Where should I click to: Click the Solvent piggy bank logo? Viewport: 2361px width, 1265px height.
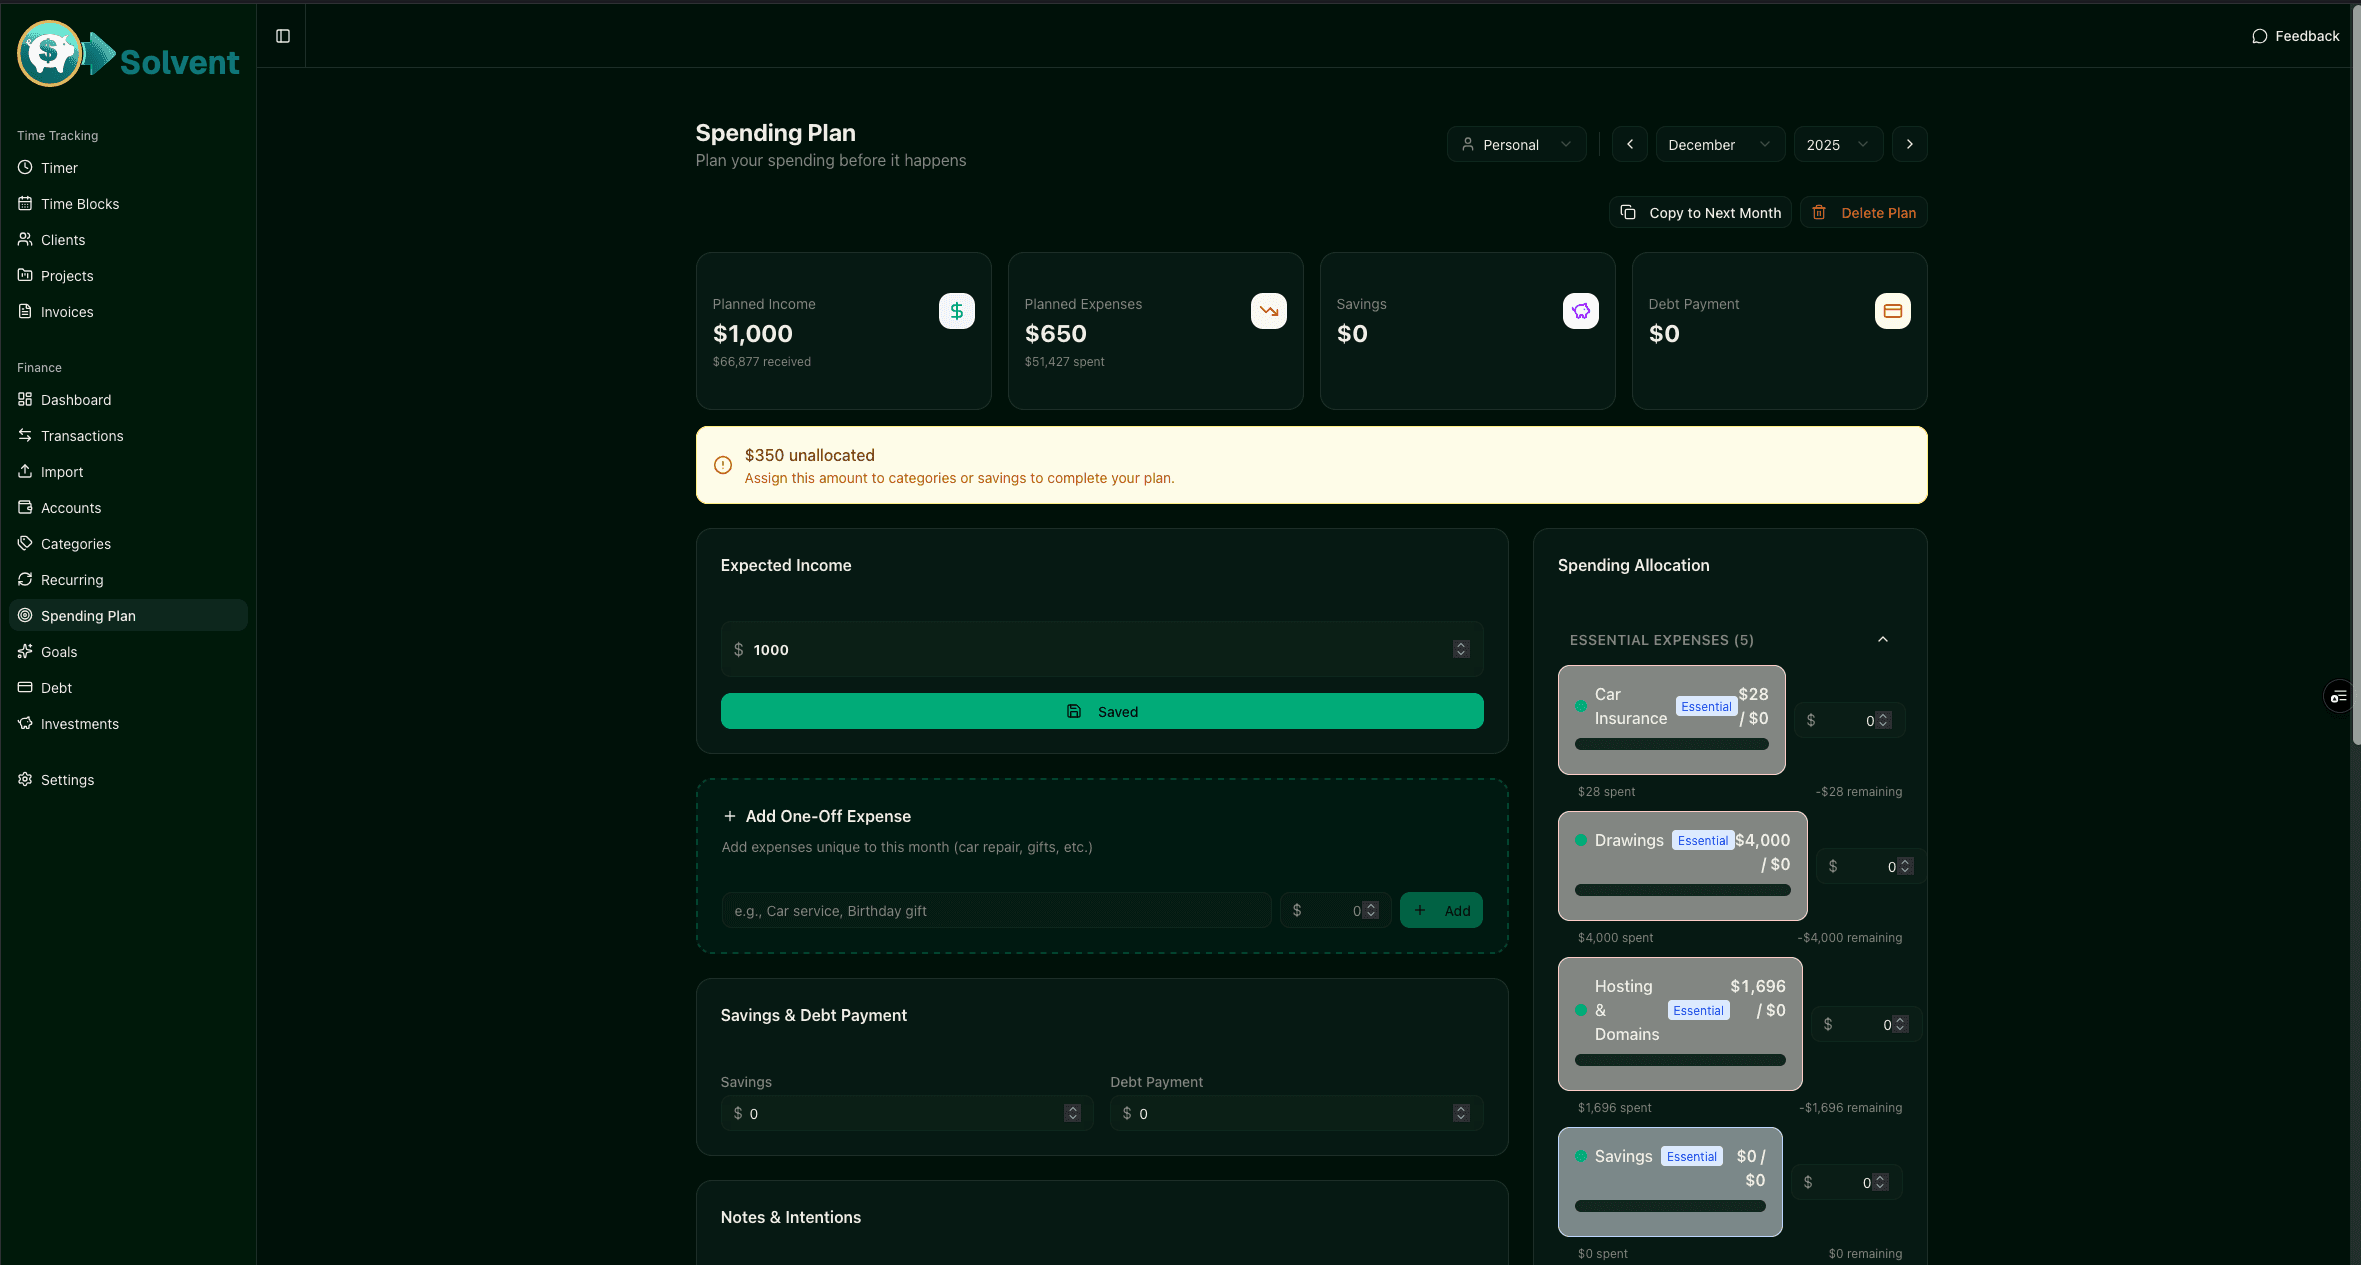click(50, 53)
